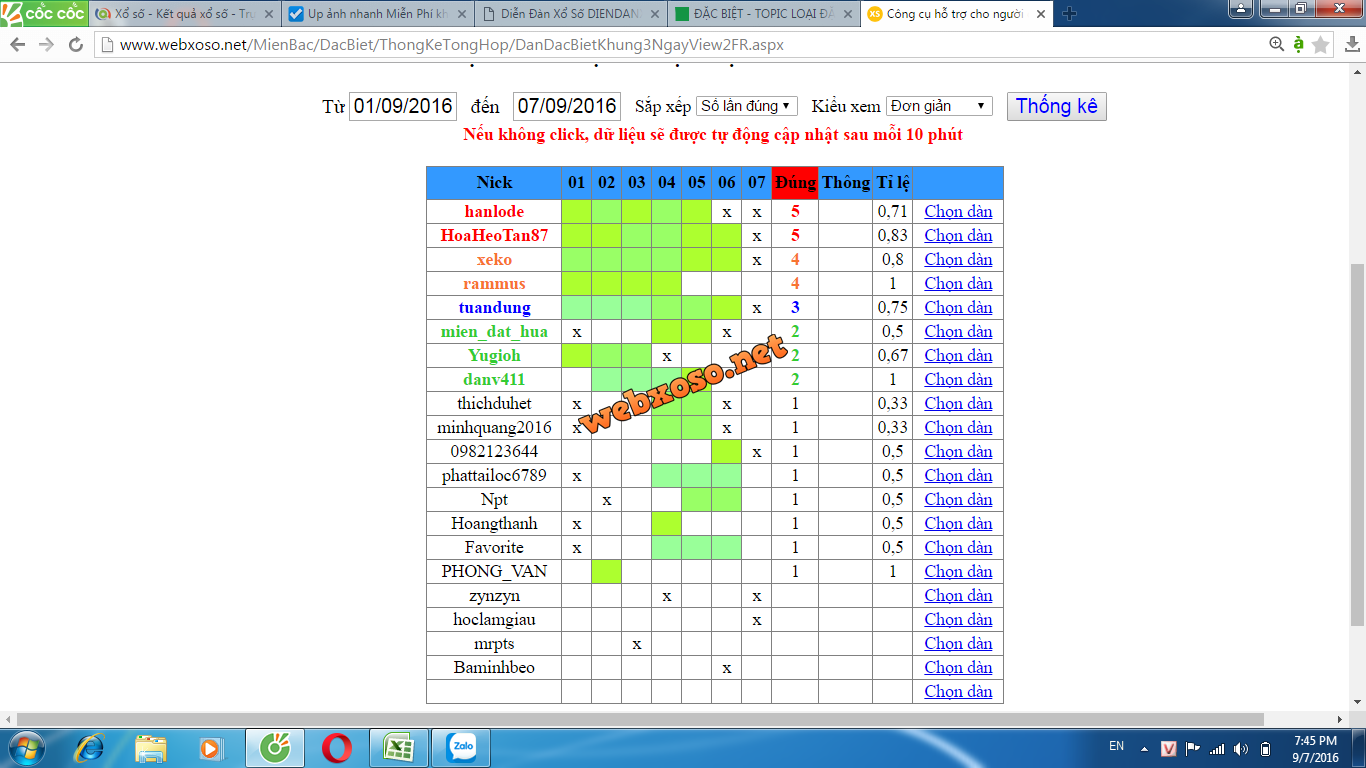
Task: Click the vertical page scrollbar thumb
Action: pyautogui.click(x=1357, y=445)
